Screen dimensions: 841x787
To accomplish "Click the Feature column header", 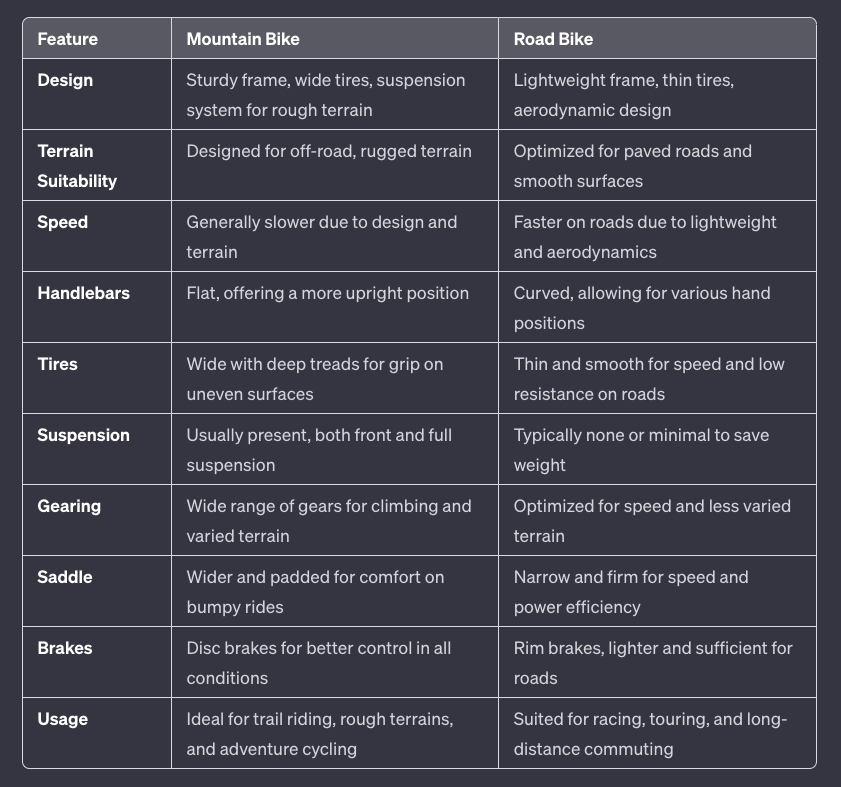I will tap(68, 39).
